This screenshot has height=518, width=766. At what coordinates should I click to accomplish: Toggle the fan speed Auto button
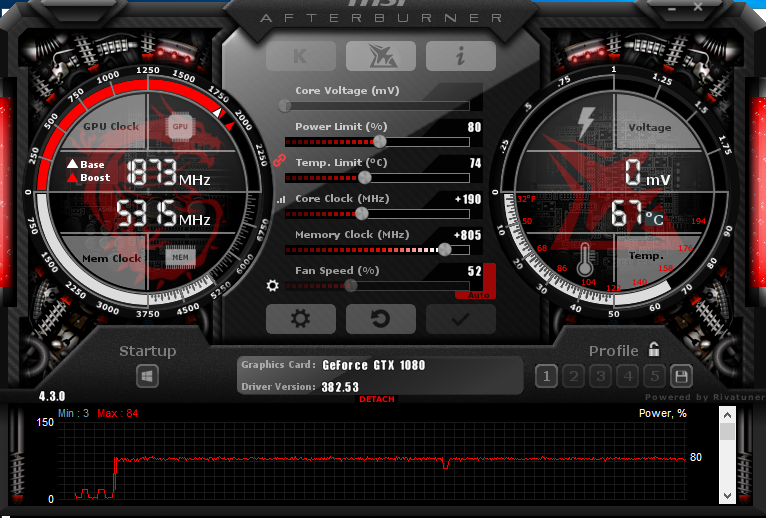point(478,295)
